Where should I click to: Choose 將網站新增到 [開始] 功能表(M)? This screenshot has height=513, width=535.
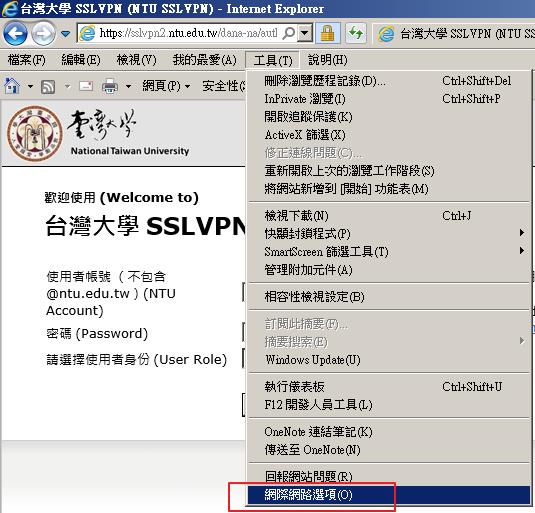(389, 189)
